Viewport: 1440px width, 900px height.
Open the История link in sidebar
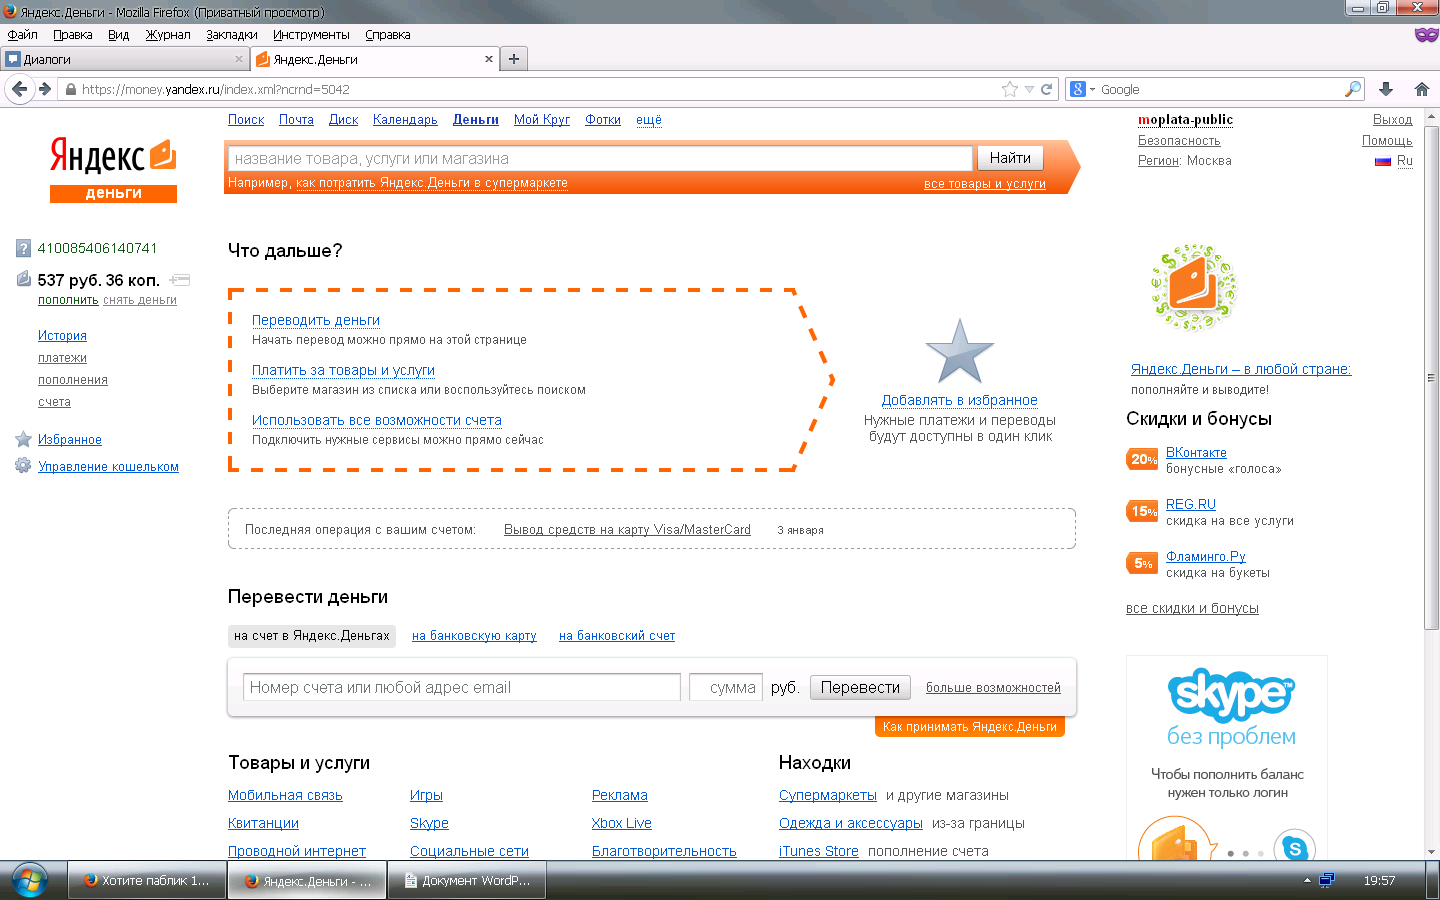pyautogui.click(x=62, y=336)
